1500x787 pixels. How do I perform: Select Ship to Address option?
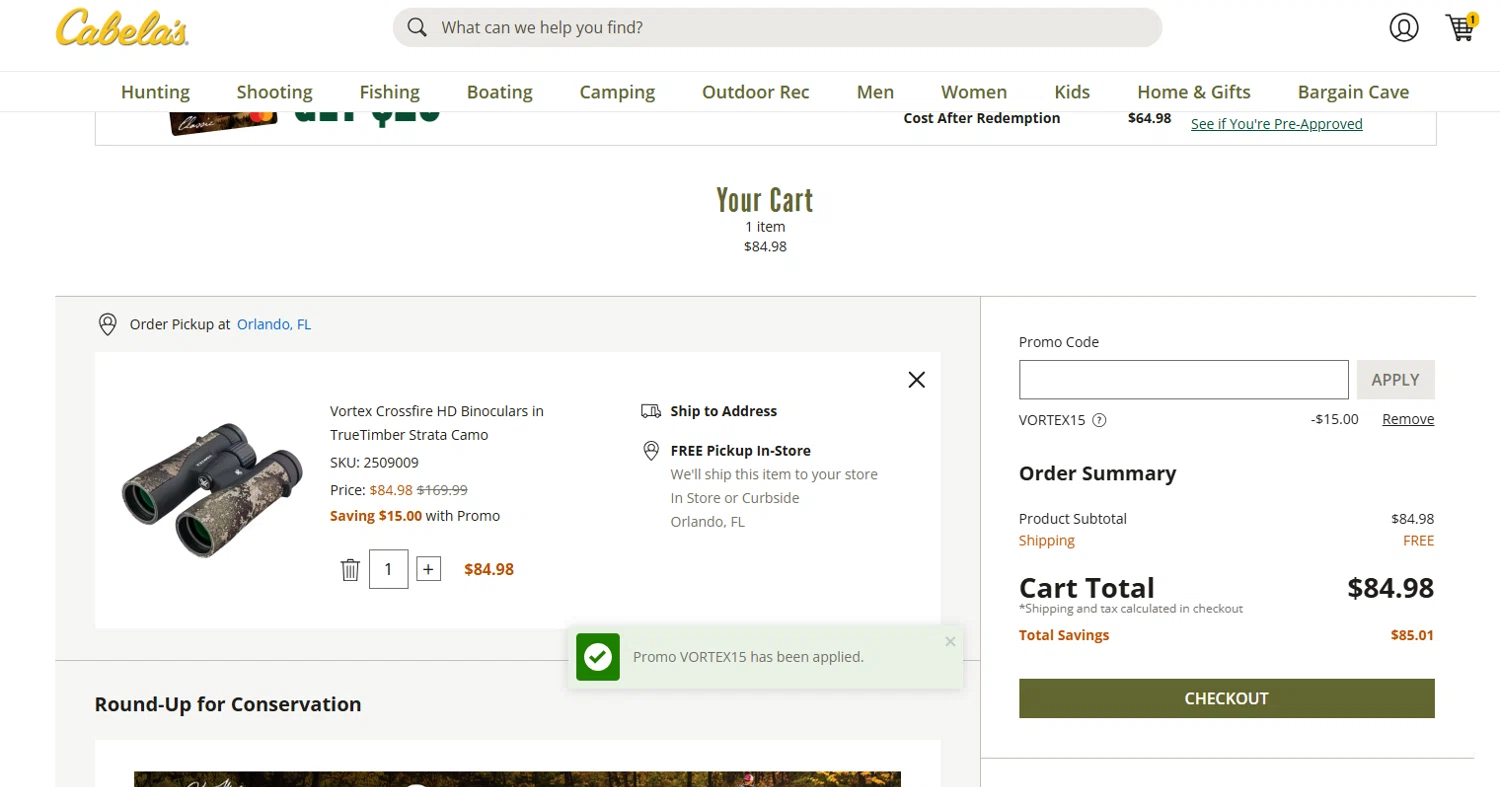click(723, 411)
